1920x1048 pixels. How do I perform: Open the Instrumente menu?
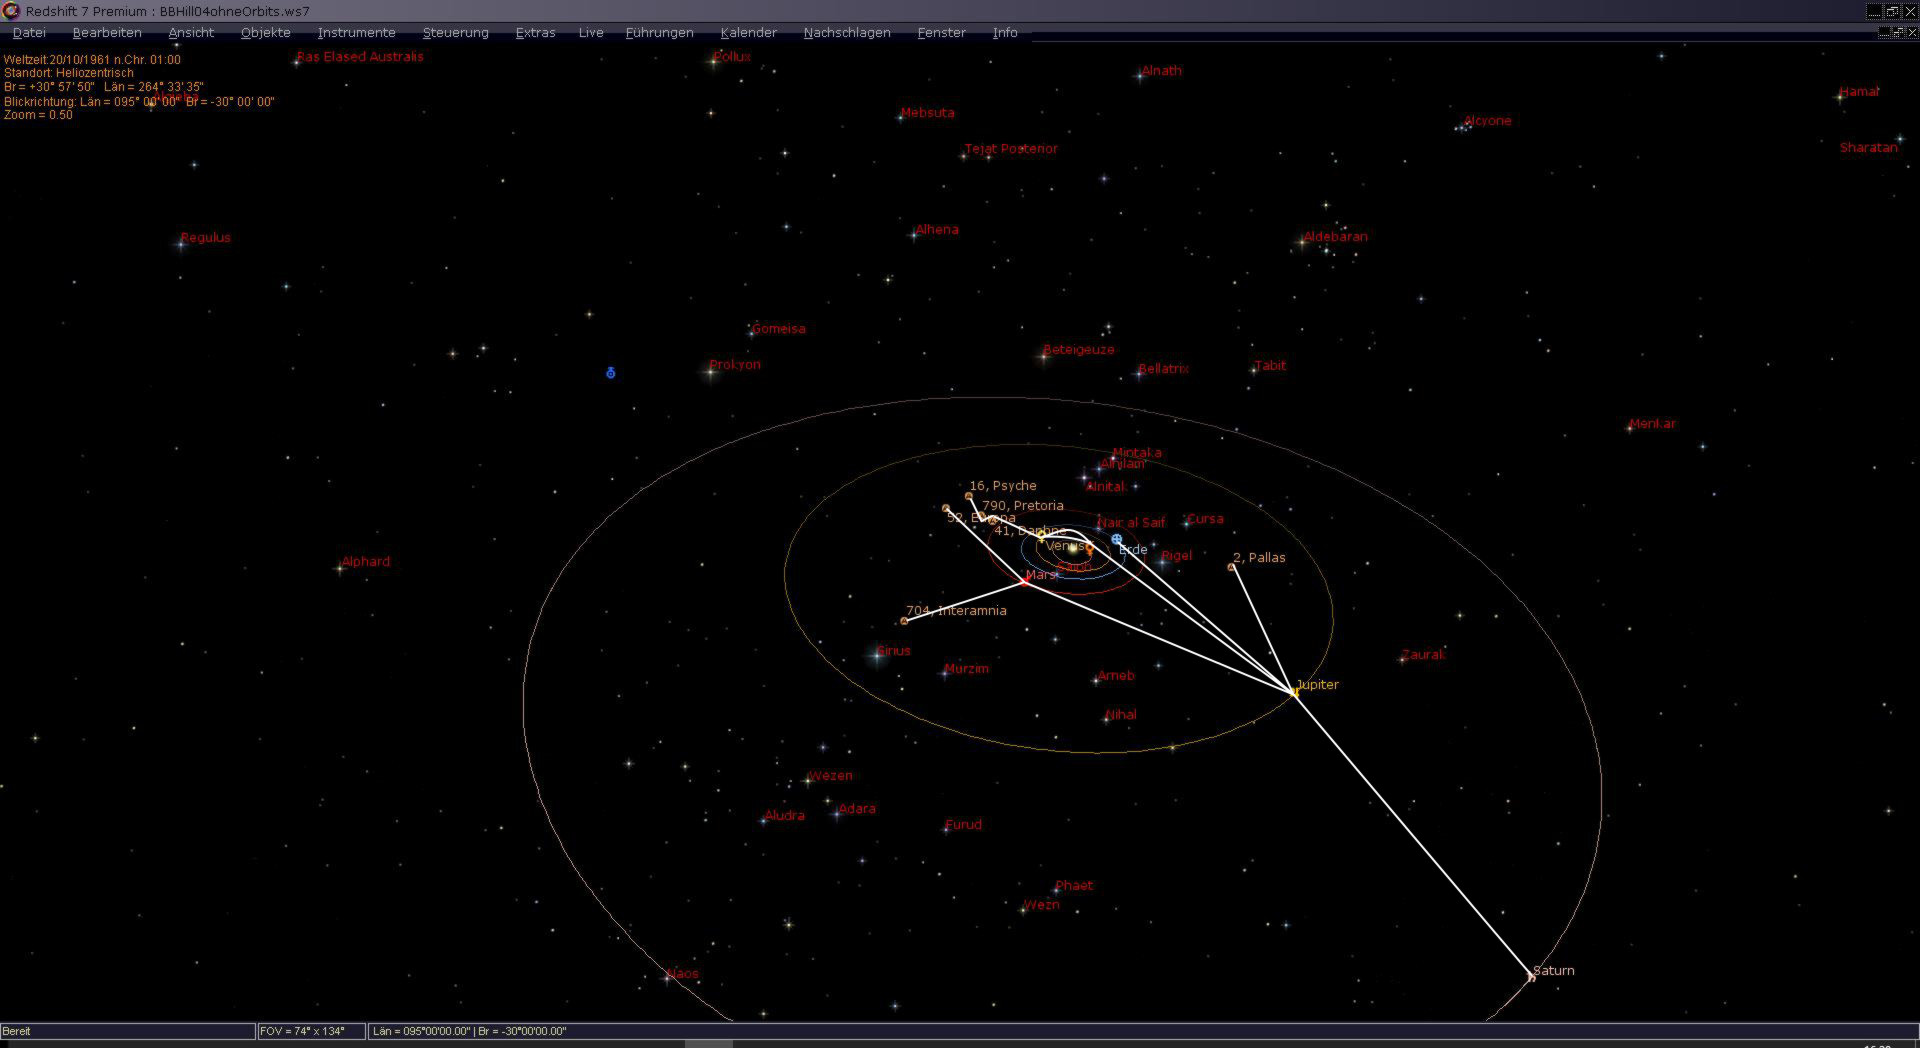click(x=356, y=33)
